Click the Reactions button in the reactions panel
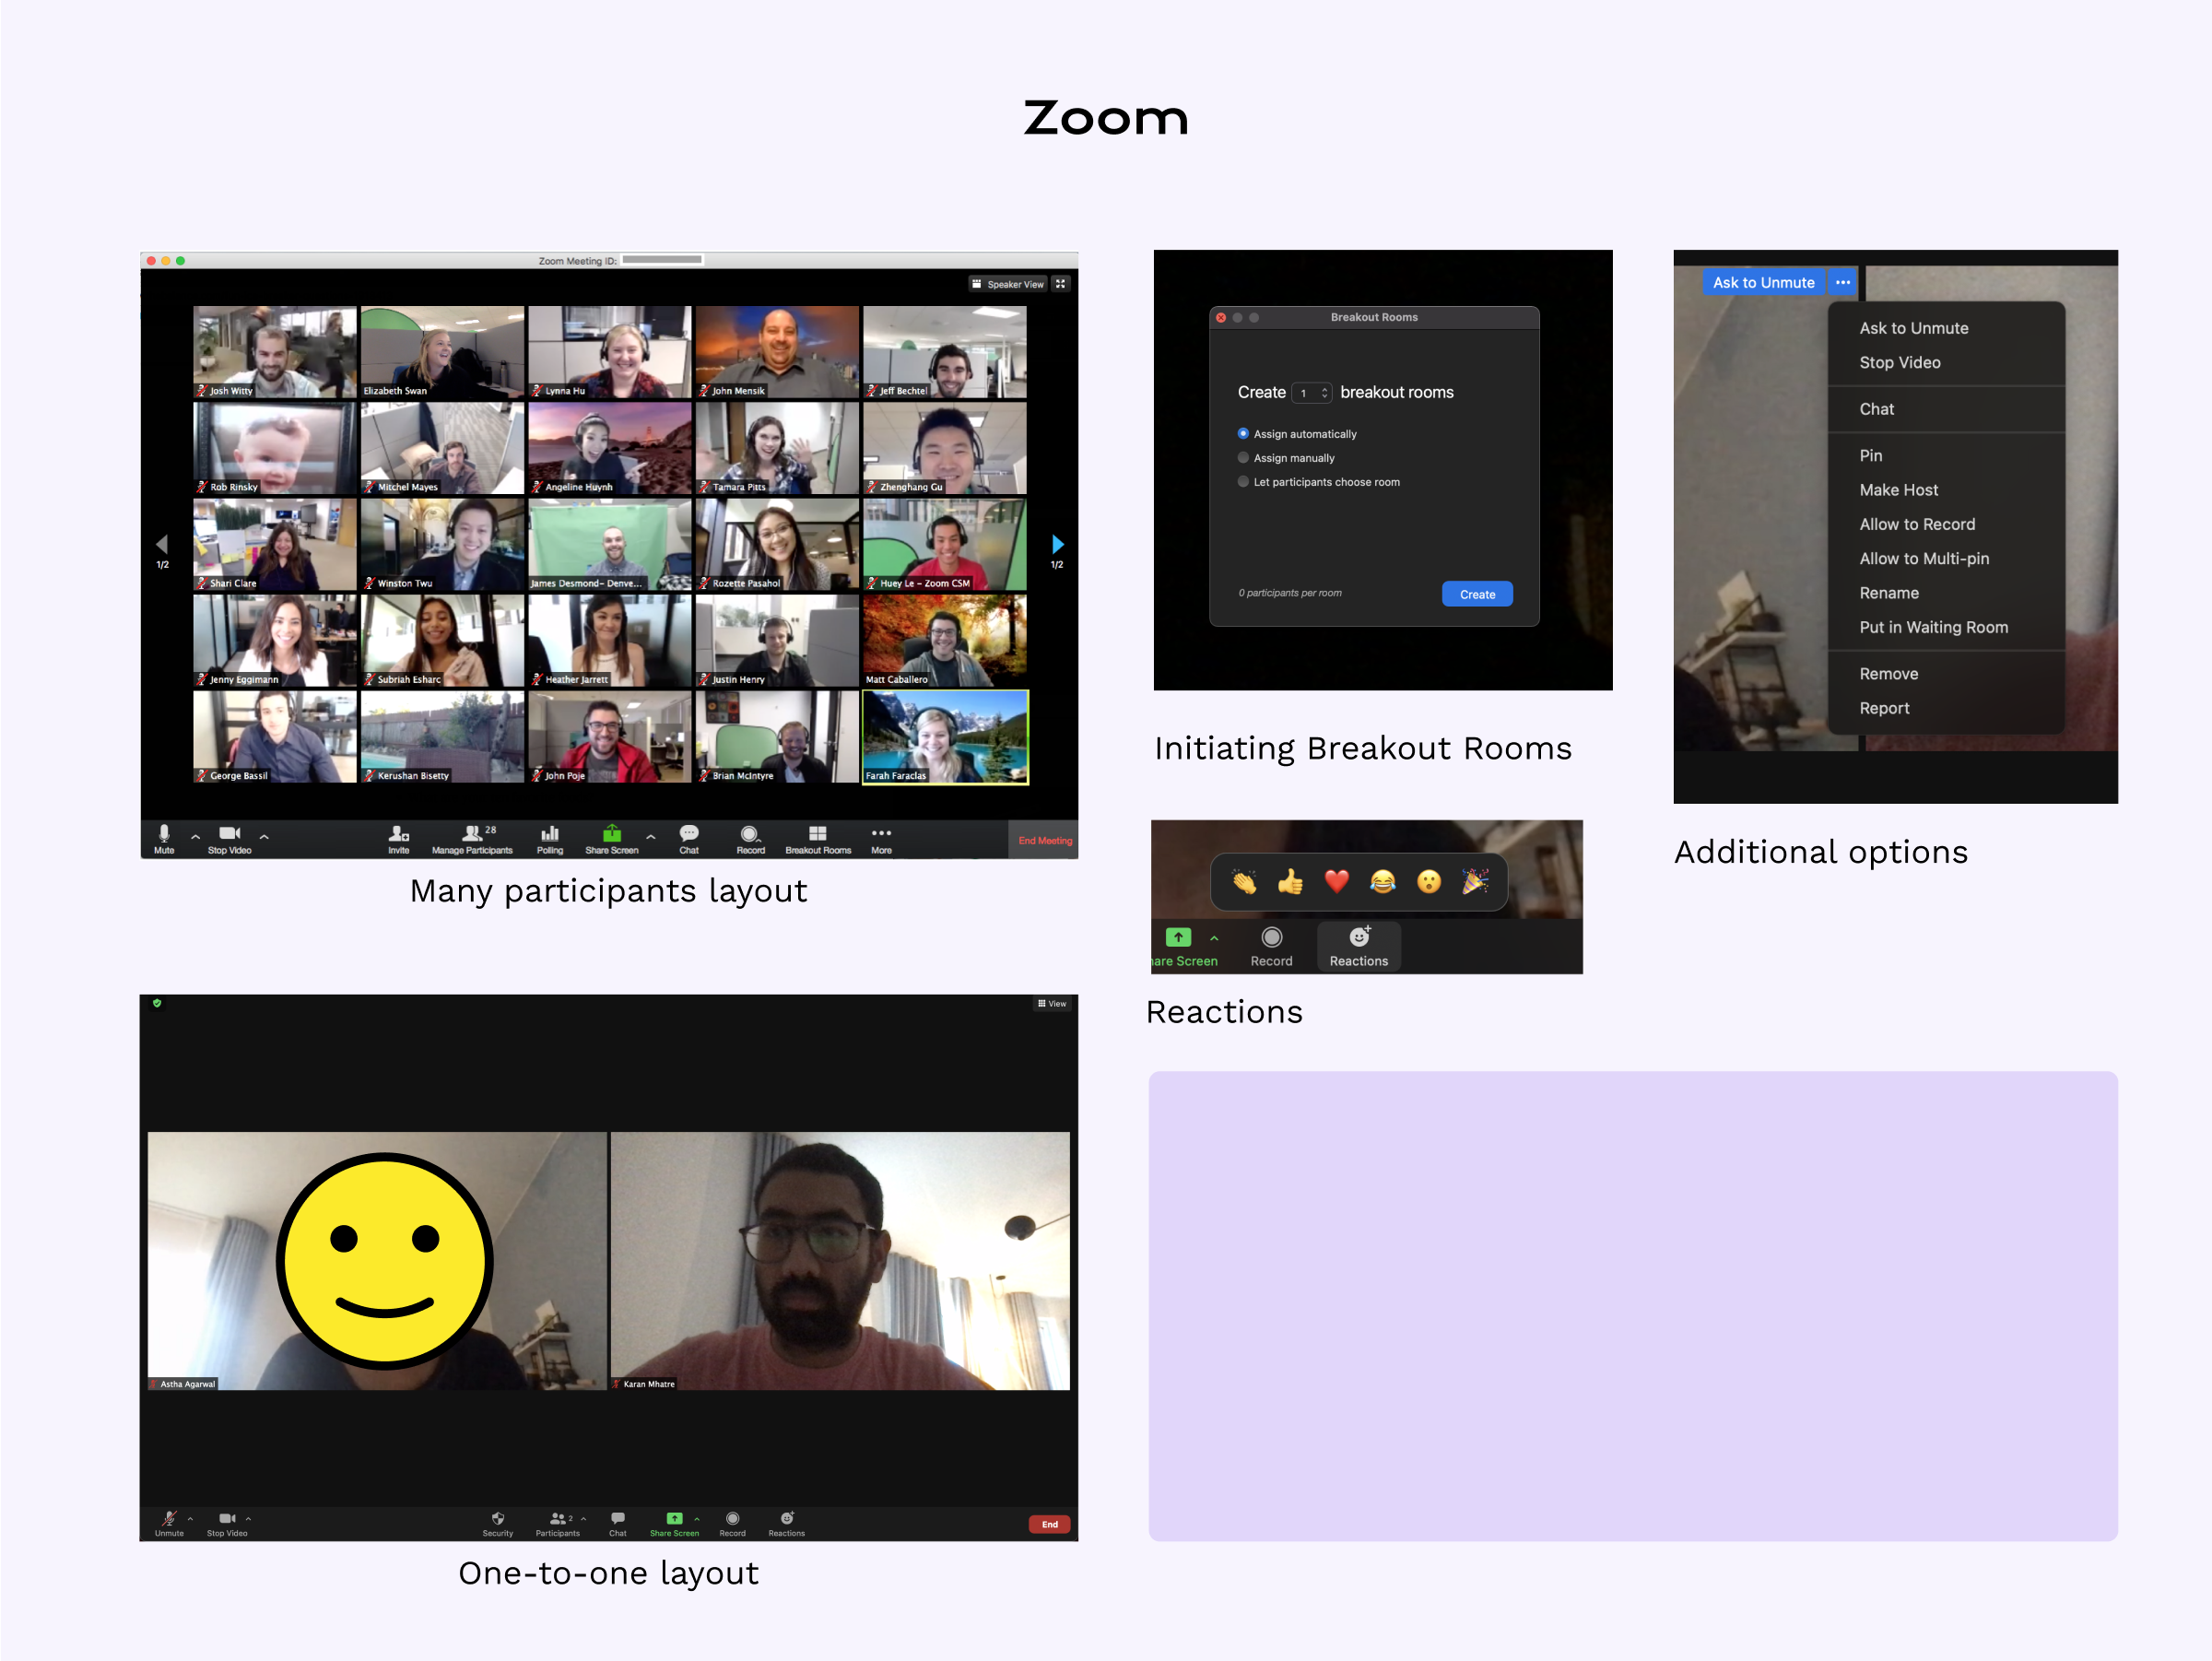The height and width of the screenshot is (1661, 2212). click(1358, 946)
